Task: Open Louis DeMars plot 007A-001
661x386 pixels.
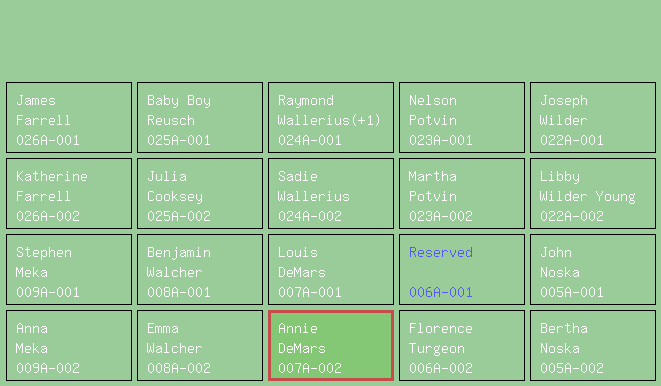Action: click(x=331, y=270)
